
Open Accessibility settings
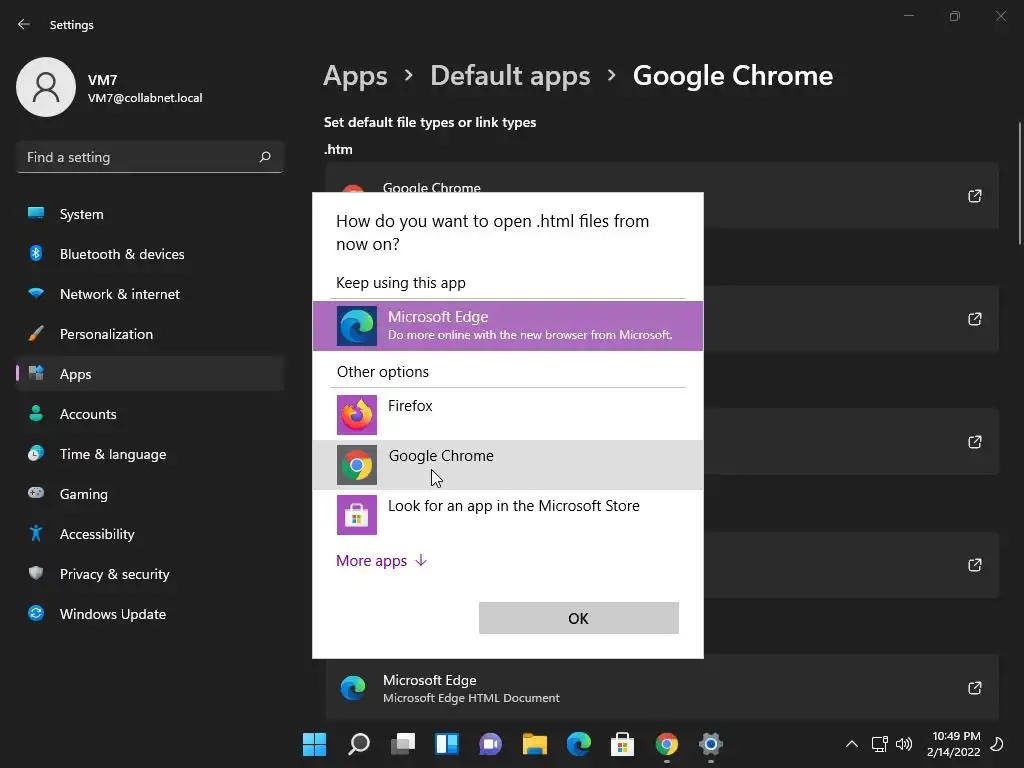150,534
